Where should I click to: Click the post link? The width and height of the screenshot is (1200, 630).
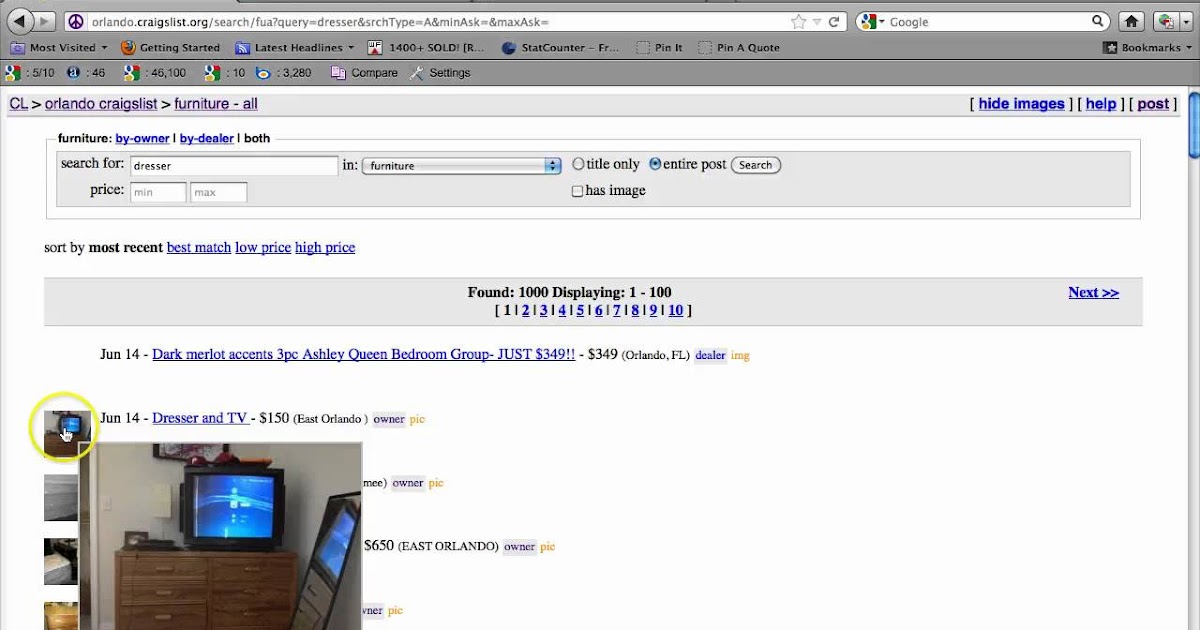point(1153,103)
